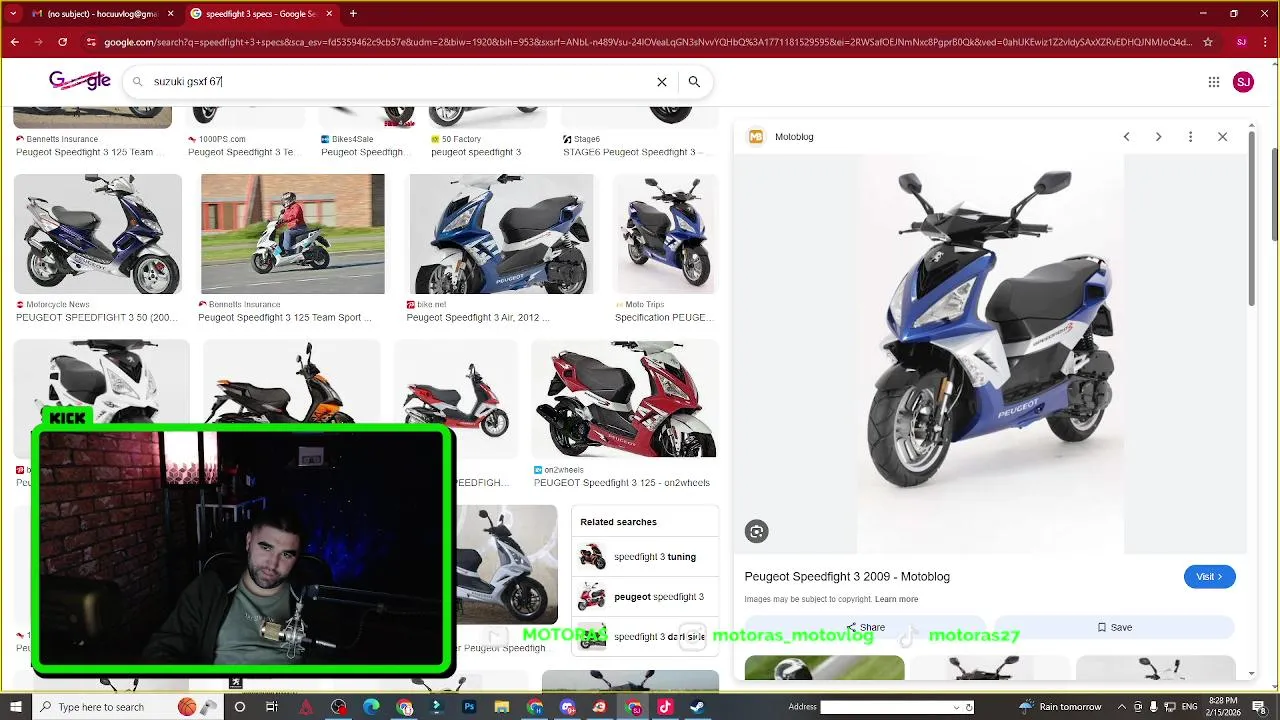Show next image in preview panel
The image size is (1280, 720).
coord(1158,137)
